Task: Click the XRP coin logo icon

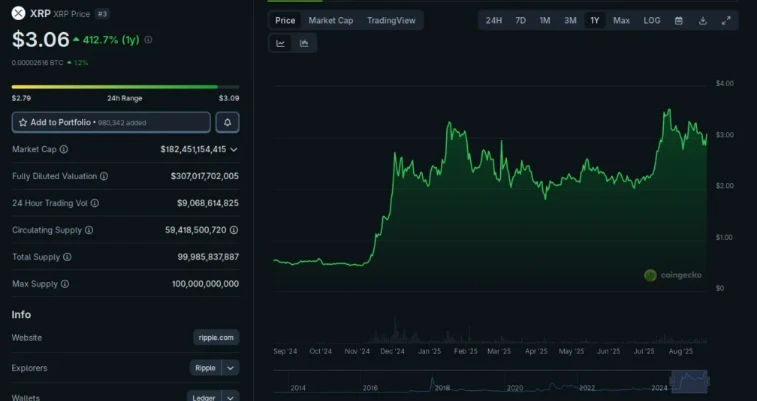Action: point(18,14)
